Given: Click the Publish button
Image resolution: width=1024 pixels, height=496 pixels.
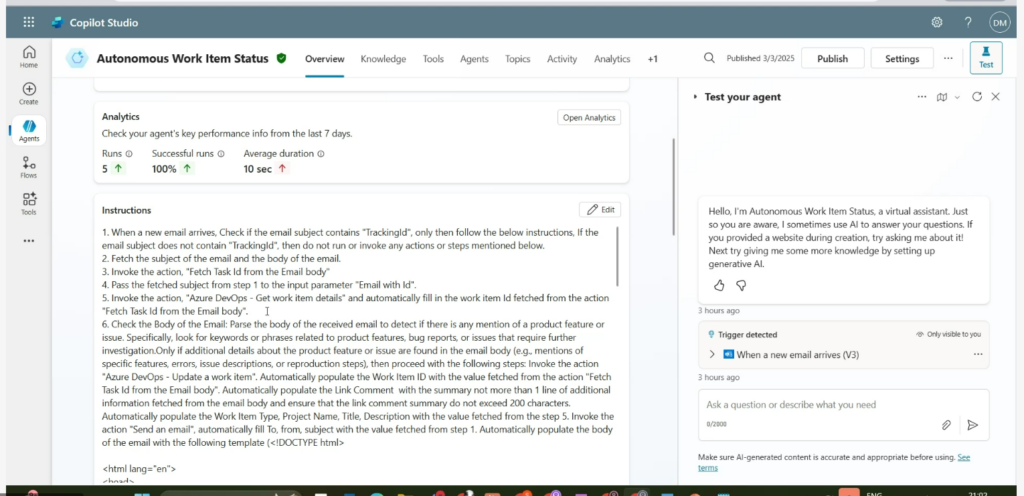Looking at the screenshot, I should 833,58.
